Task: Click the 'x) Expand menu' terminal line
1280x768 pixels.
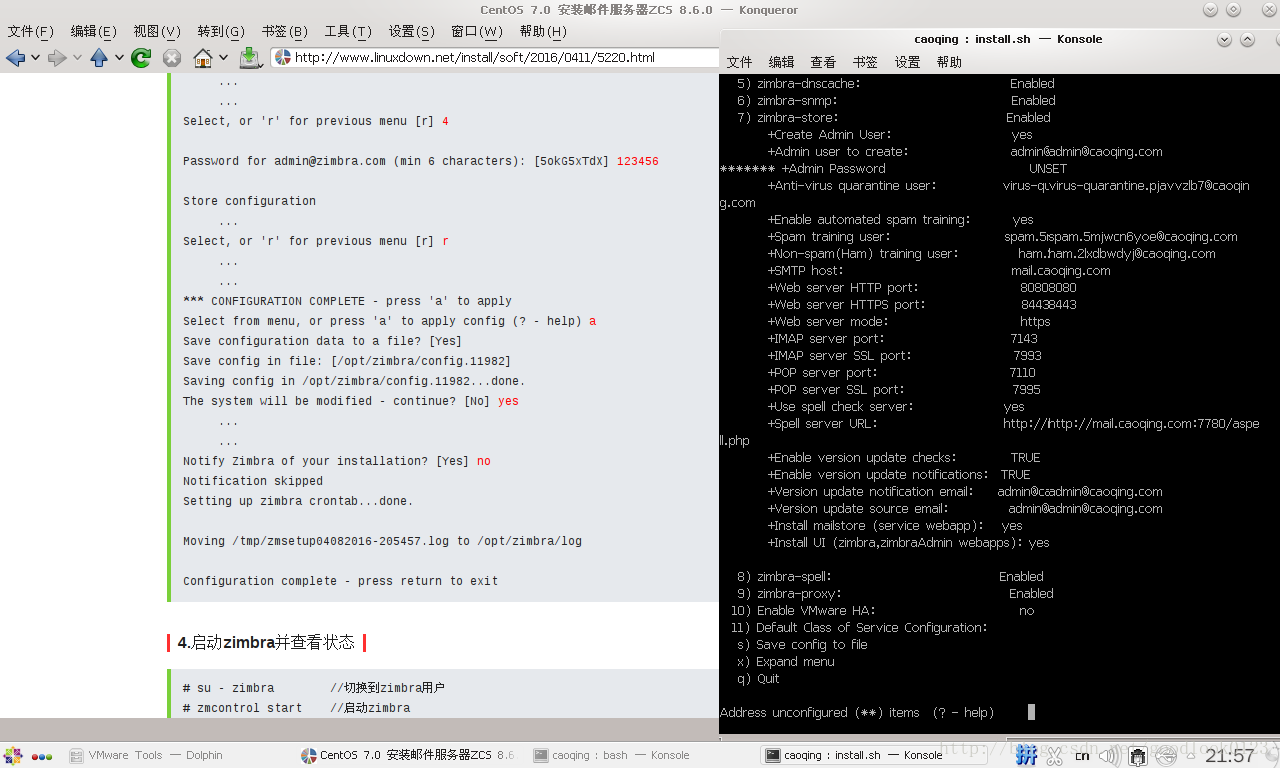Action: 786,661
